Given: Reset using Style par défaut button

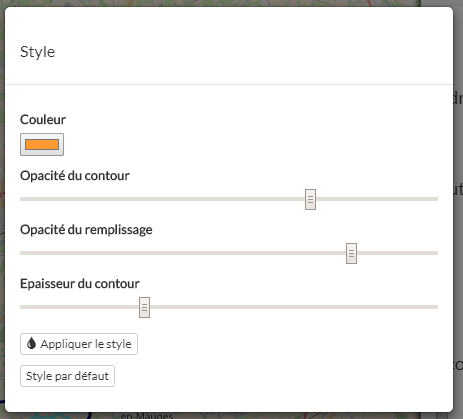Looking at the screenshot, I should 67,376.
